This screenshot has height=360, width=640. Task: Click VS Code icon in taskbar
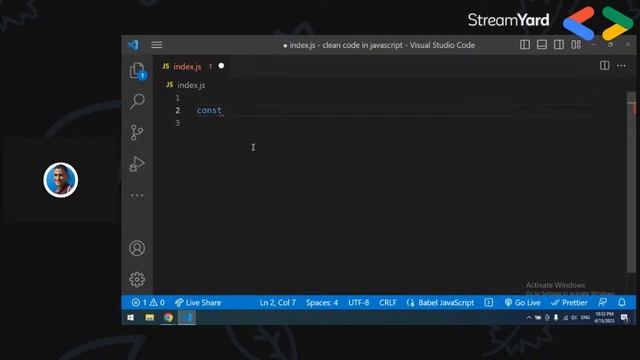[x=187, y=317]
